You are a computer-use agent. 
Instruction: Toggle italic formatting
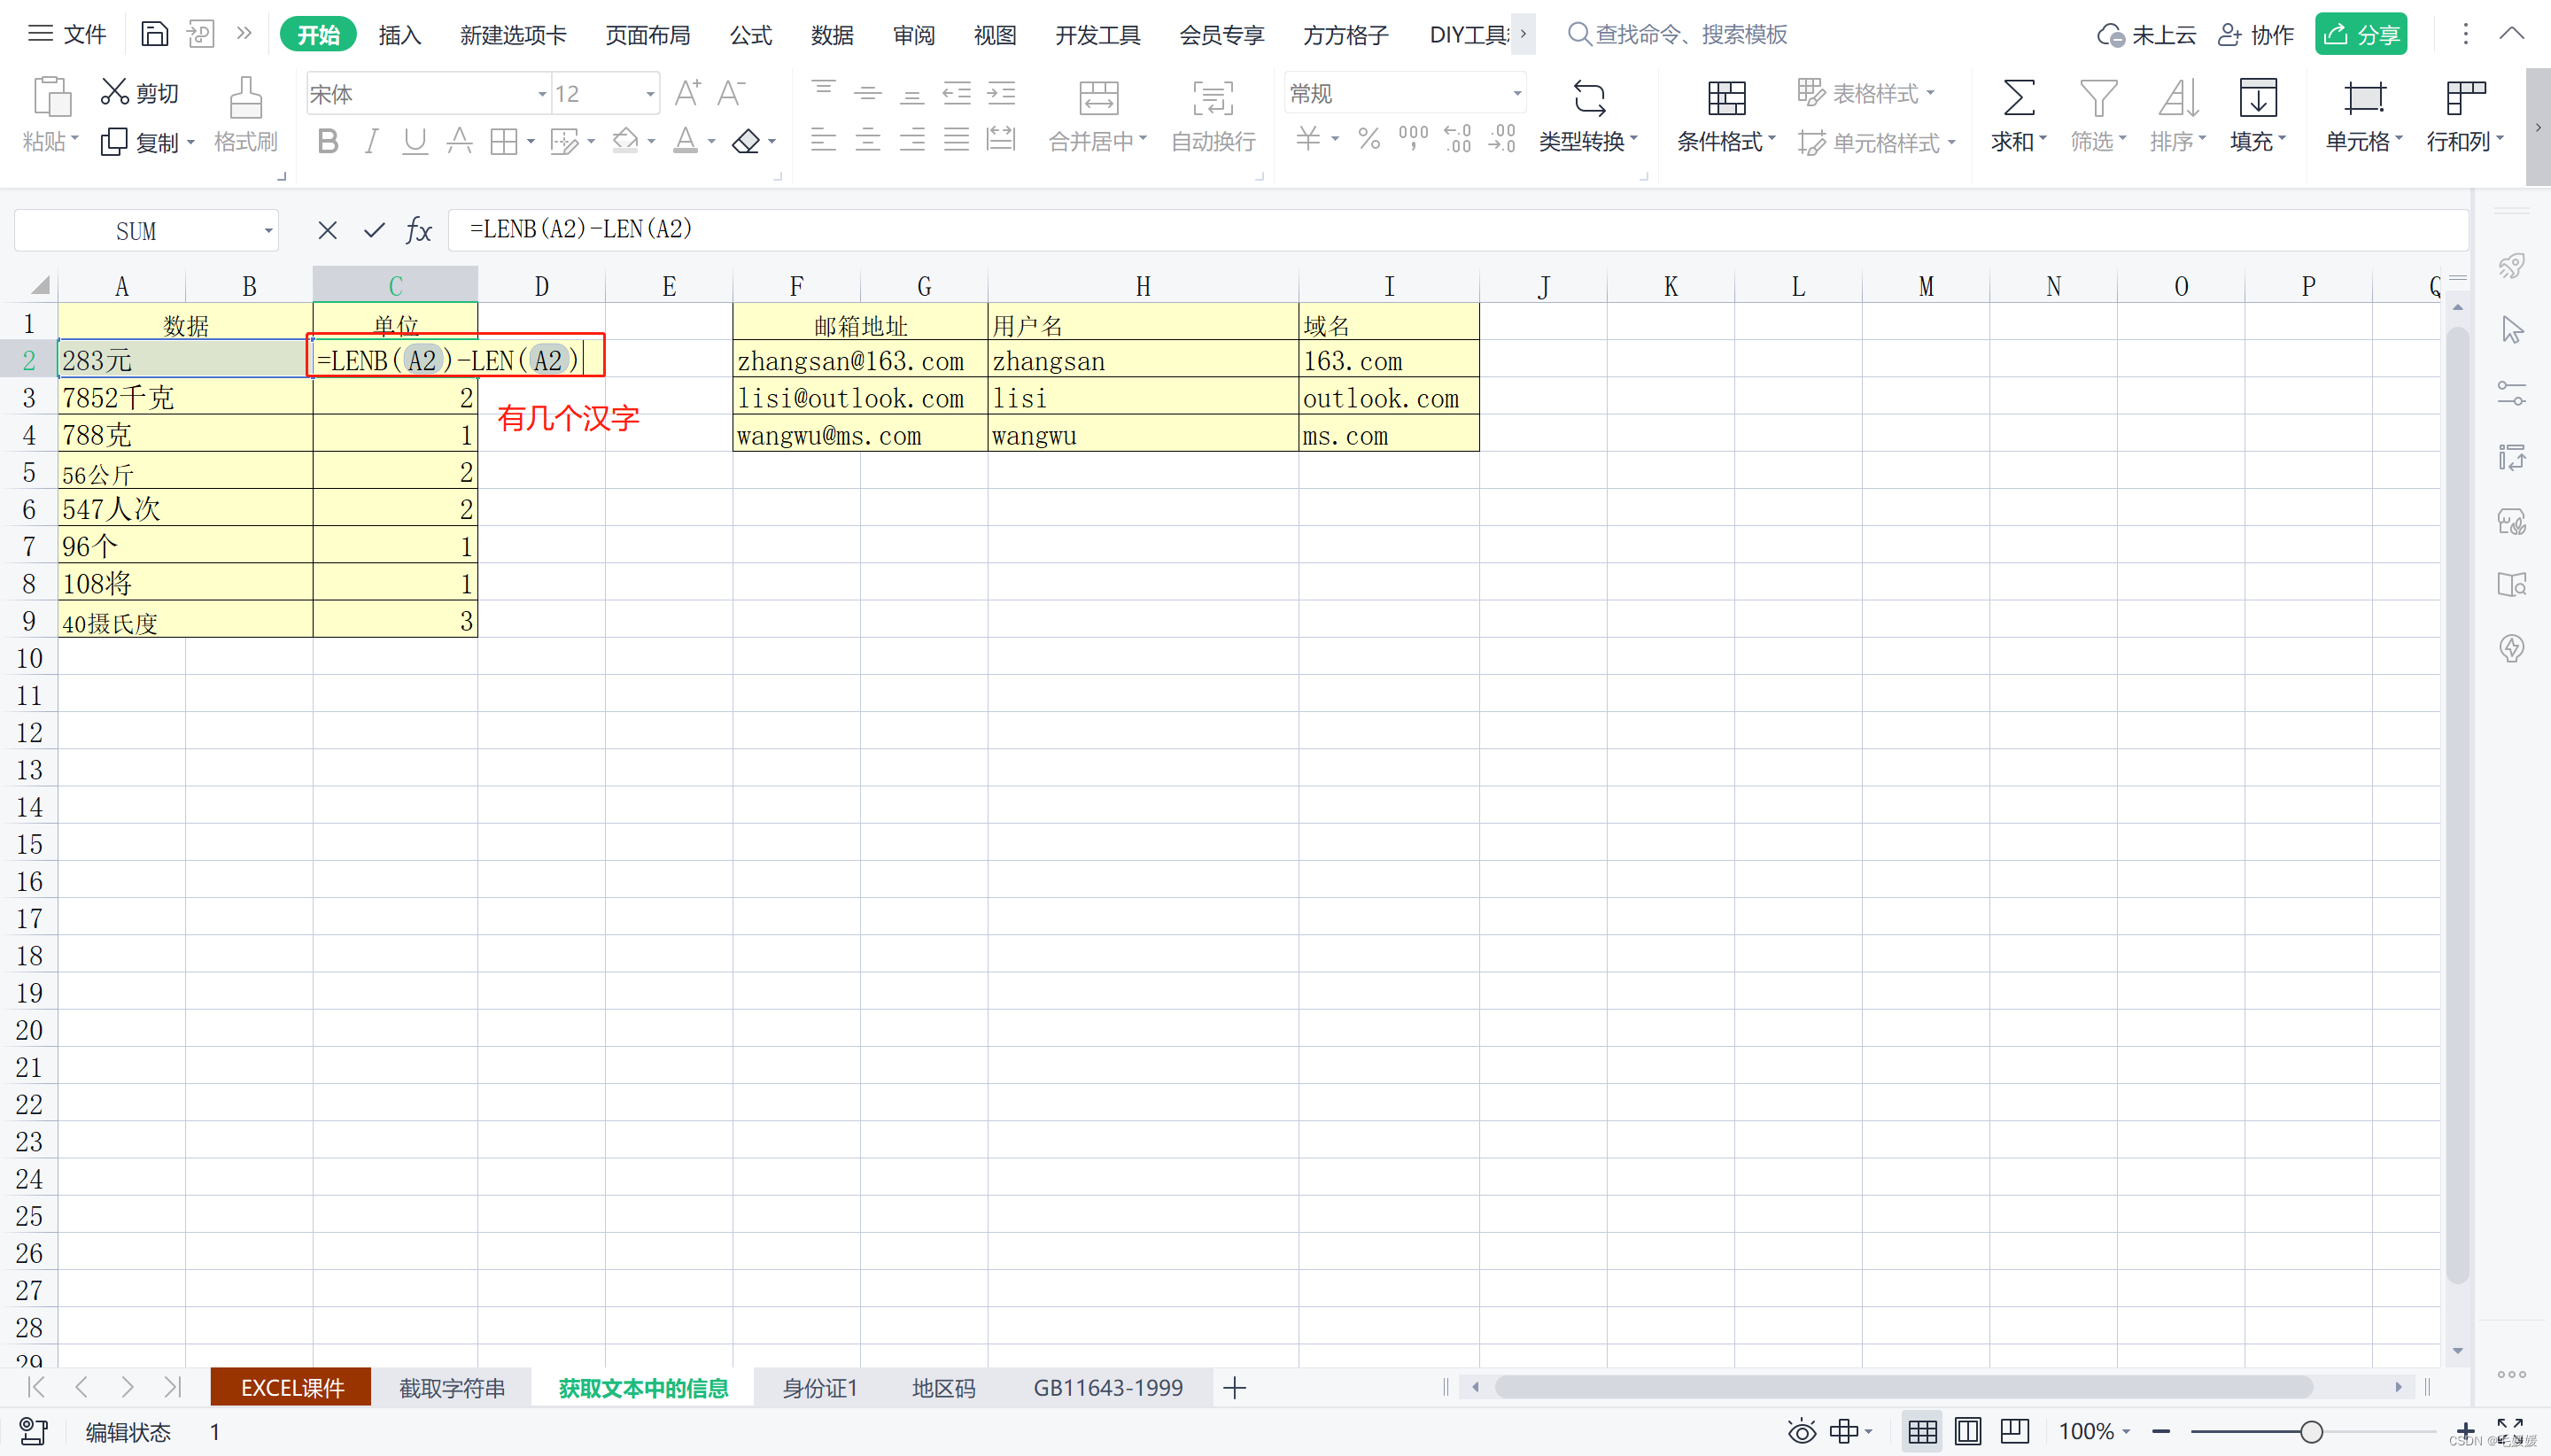click(x=371, y=141)
